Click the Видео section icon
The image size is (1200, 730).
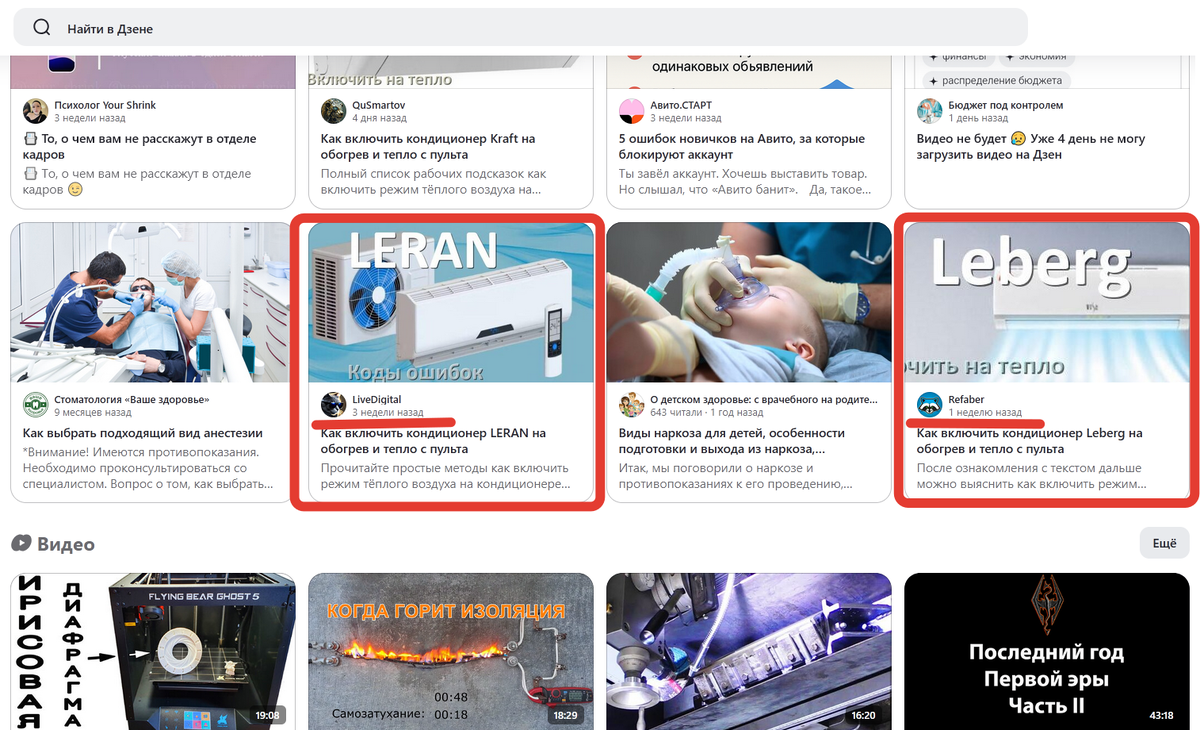point(21,544)
